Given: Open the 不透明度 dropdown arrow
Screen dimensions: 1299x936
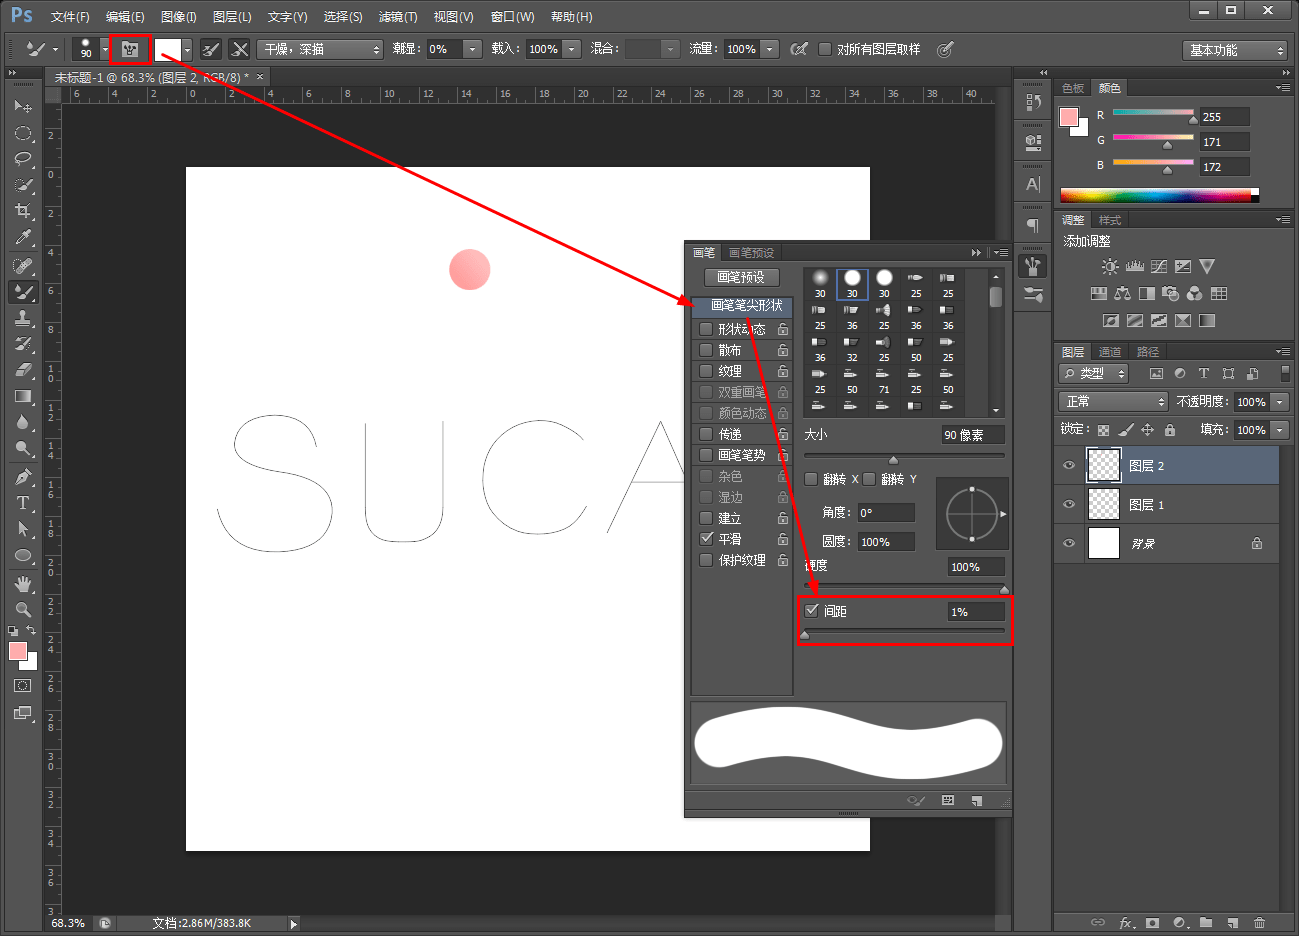Looking at the screenshot, I should [1279, 401].
